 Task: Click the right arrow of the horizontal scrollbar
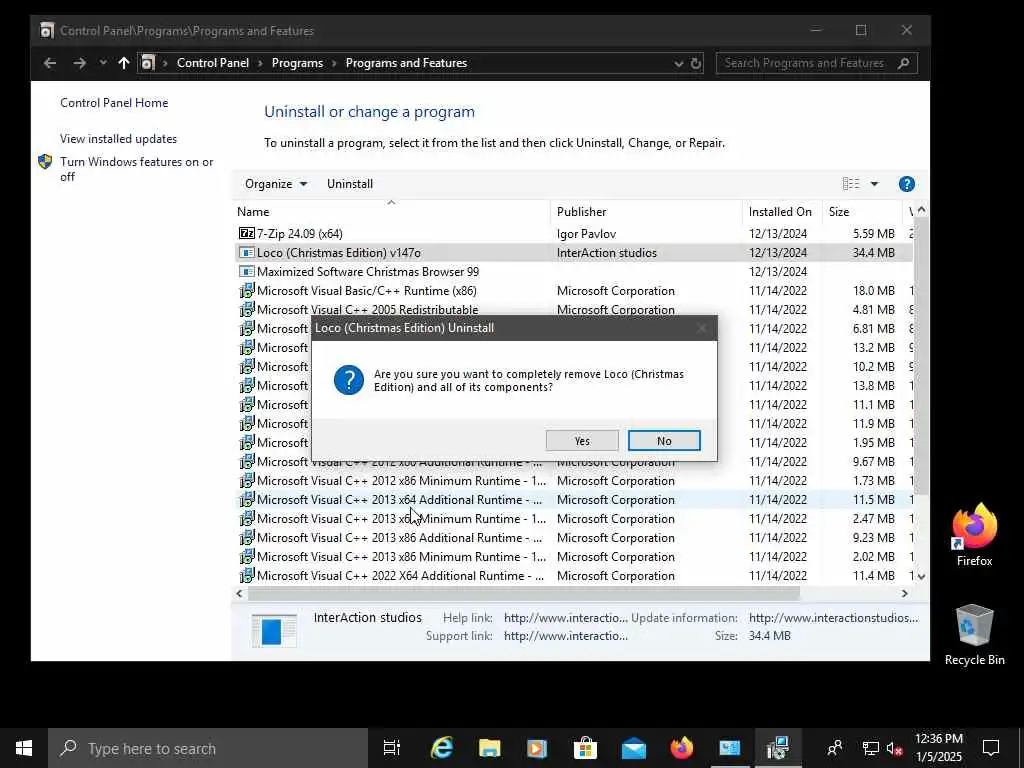[x=904, y=594]
